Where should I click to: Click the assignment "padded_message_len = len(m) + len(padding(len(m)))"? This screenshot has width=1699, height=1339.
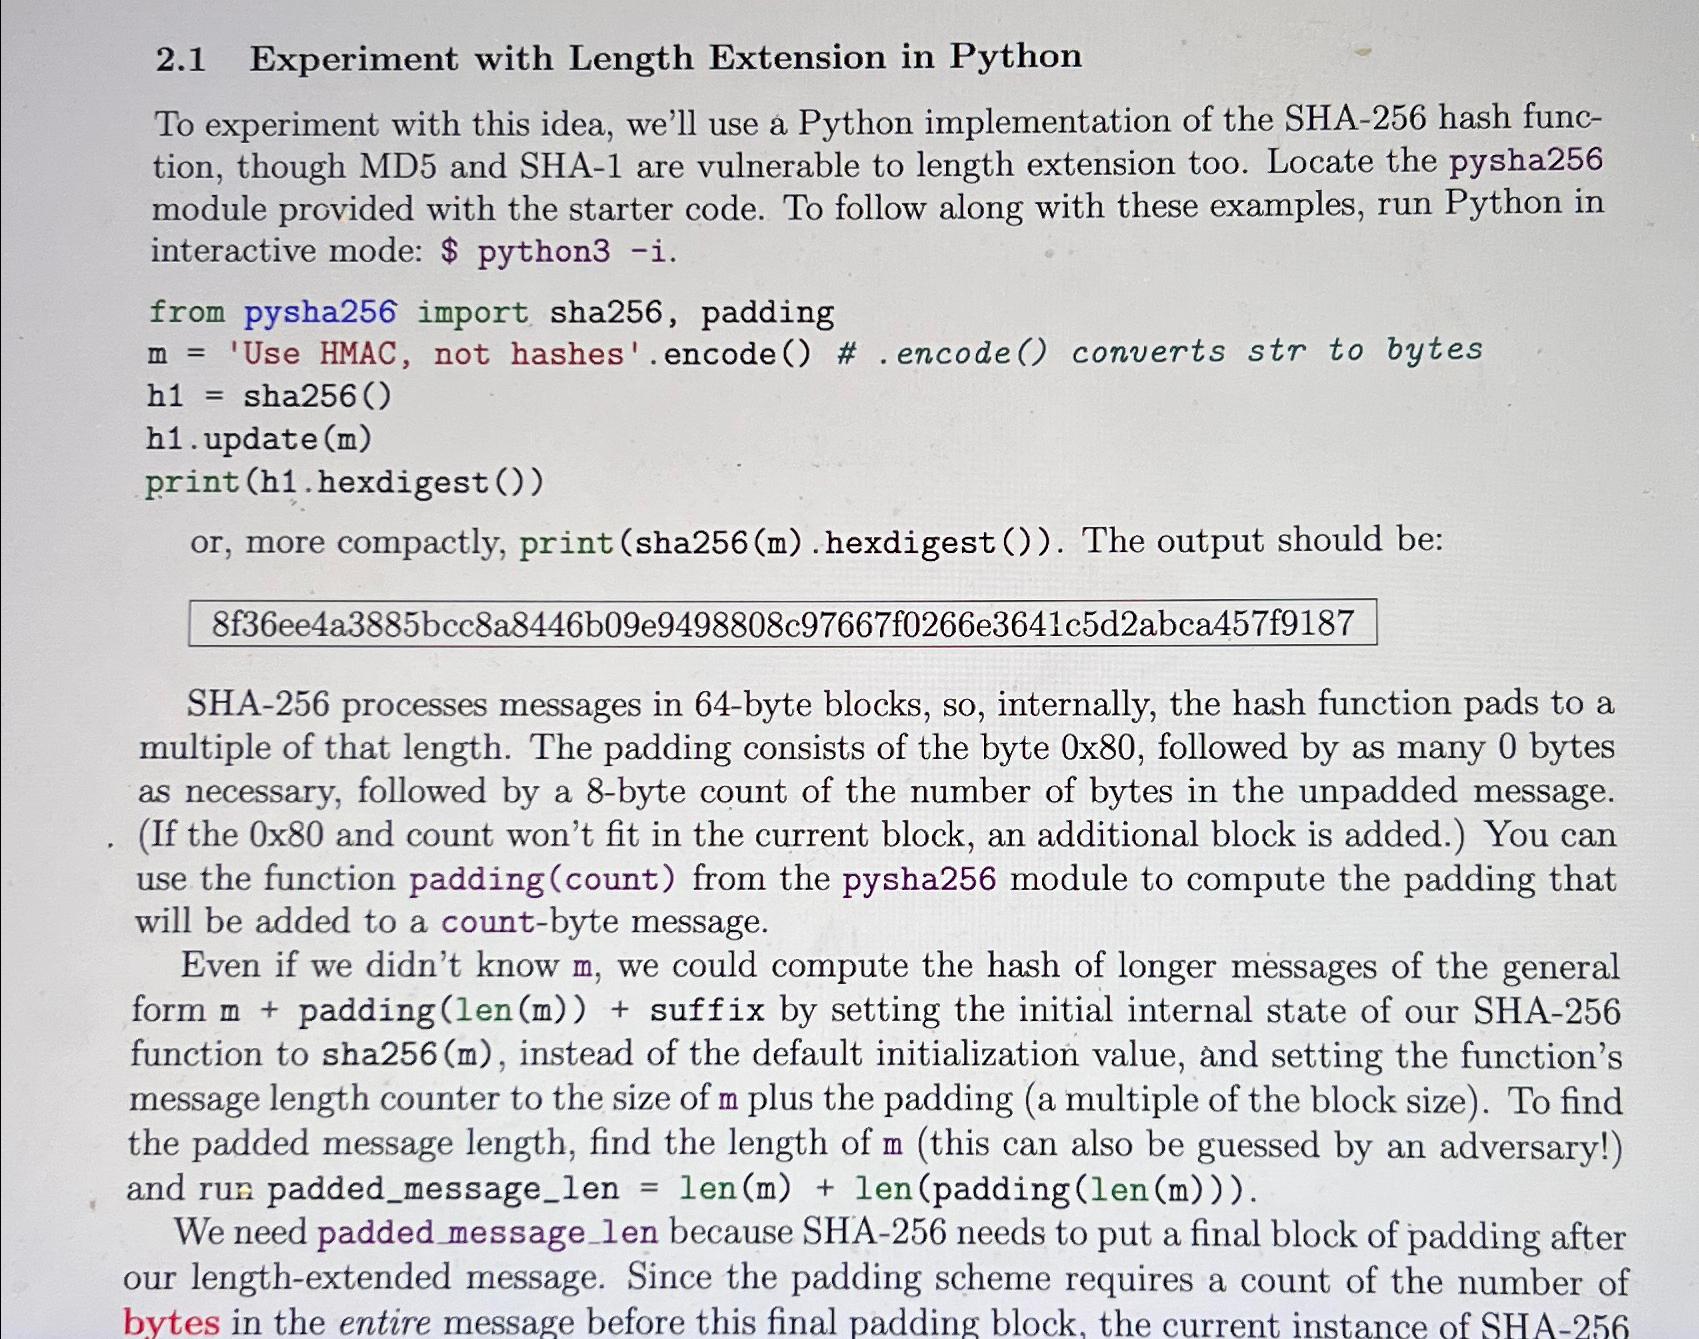pyautogui.click(x=756, y=1189)
